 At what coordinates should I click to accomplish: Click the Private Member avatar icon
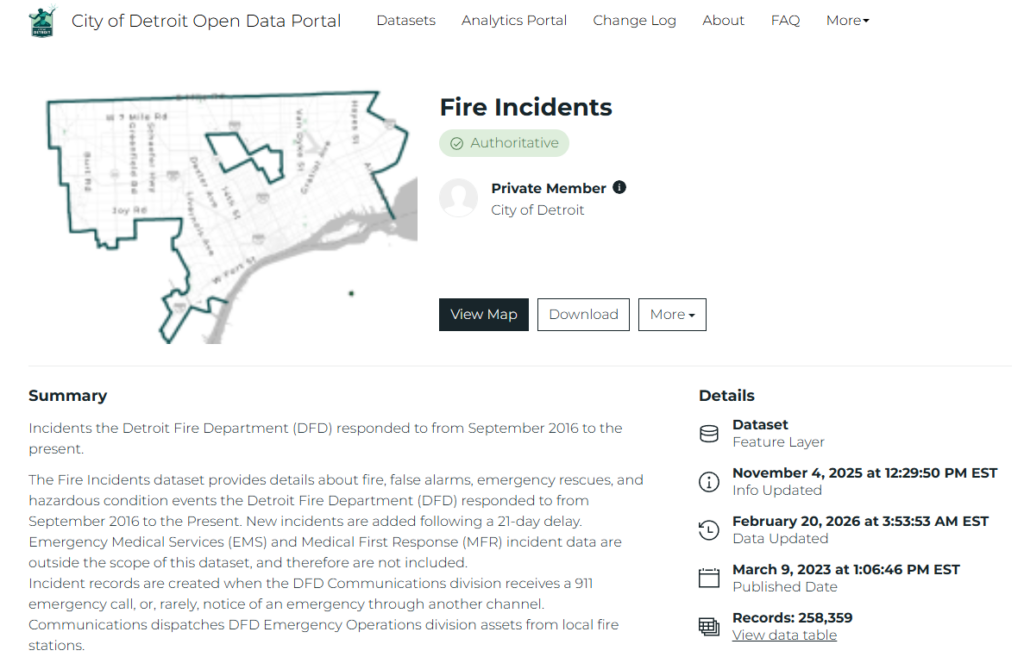click(x=458, y=198)
